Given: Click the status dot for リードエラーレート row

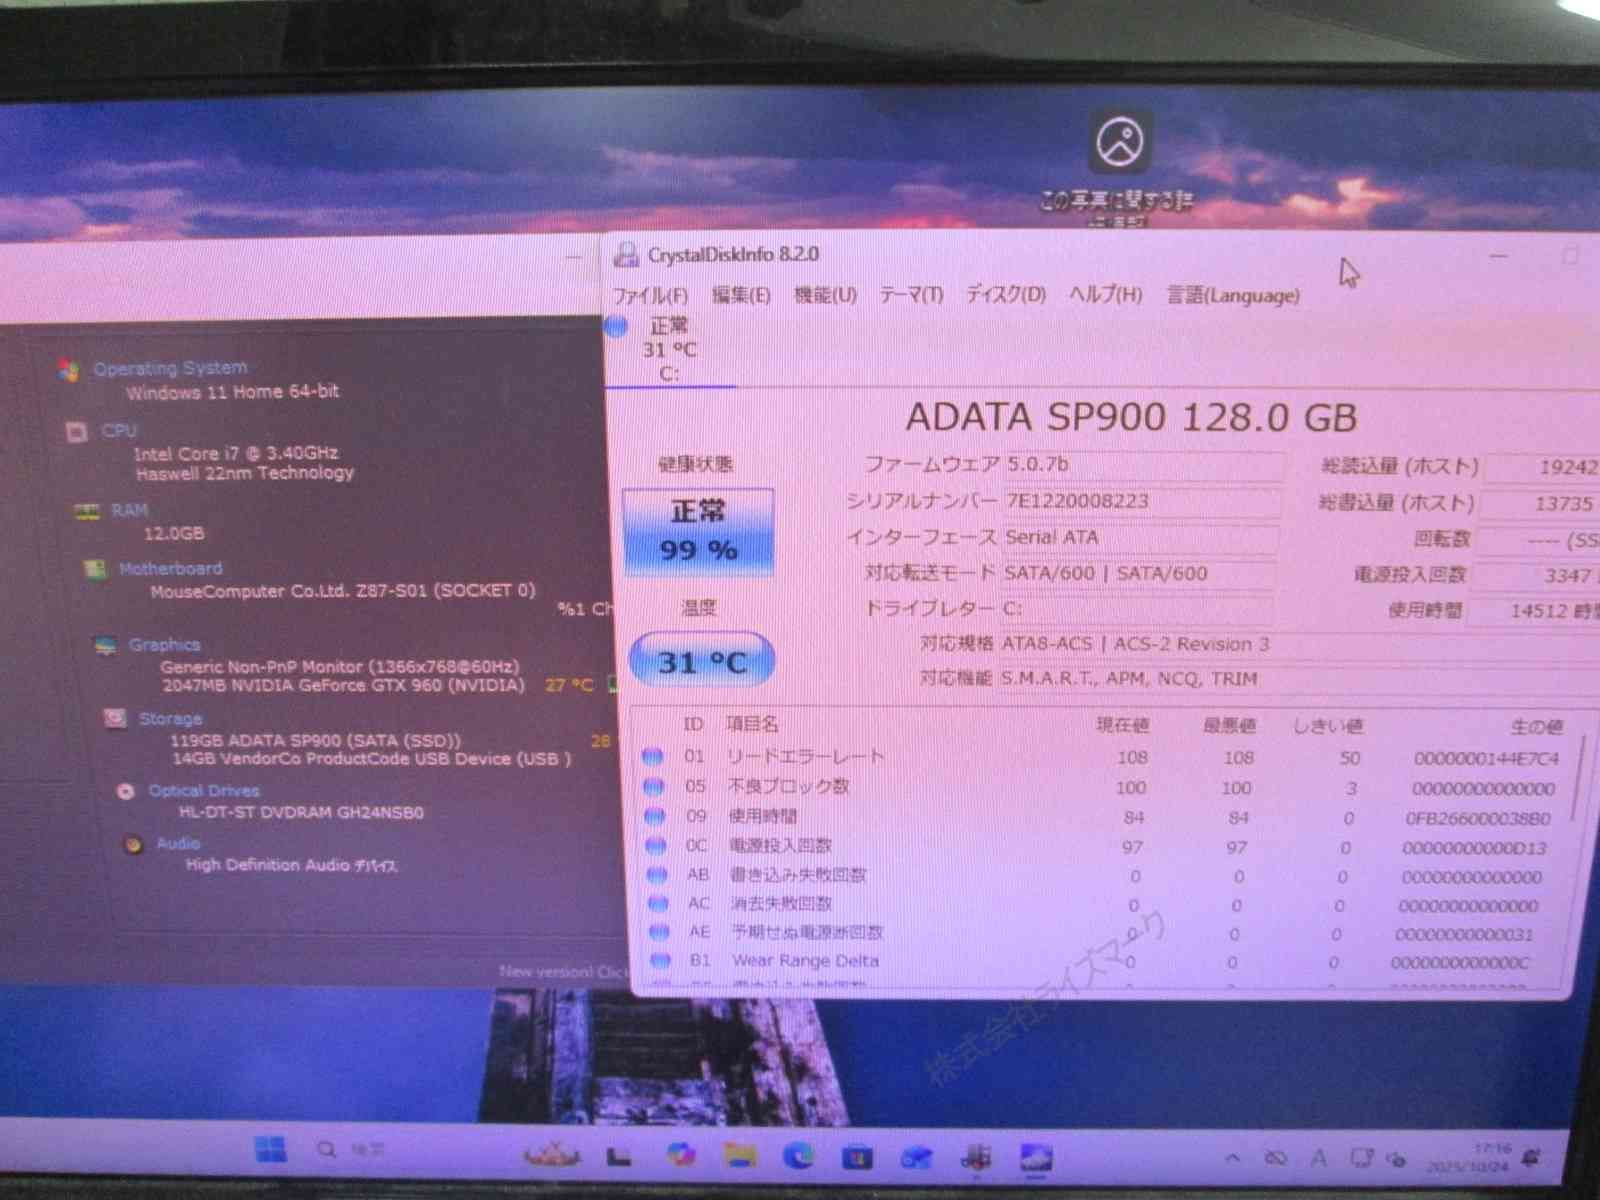Looking at the screenshot, I should [x=653, y=757].
